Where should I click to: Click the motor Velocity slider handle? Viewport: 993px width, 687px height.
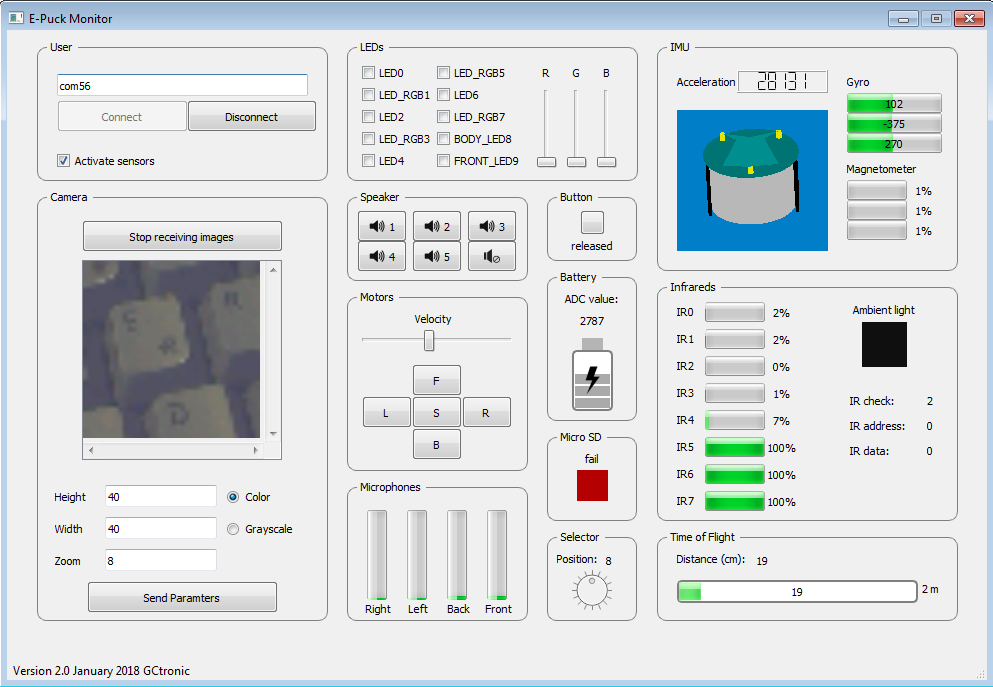point(429,341)
